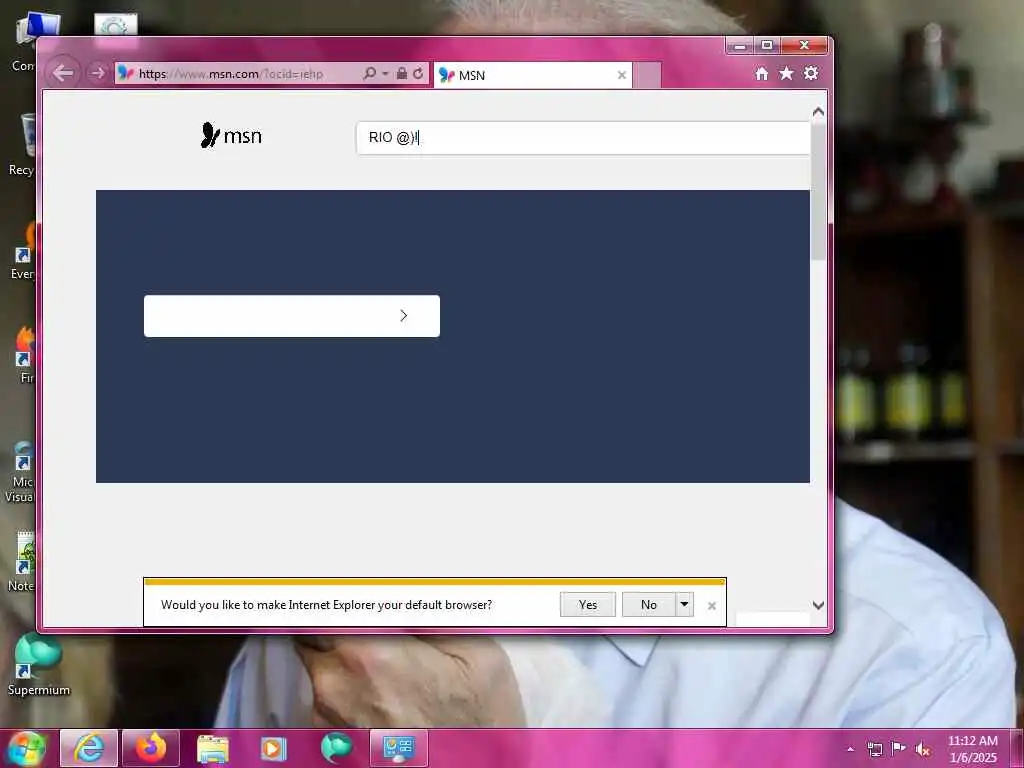The height and width of the screenshot is (768, 1024).
Task: Click the Forward navigation arrow
Action: coord(97,73)
